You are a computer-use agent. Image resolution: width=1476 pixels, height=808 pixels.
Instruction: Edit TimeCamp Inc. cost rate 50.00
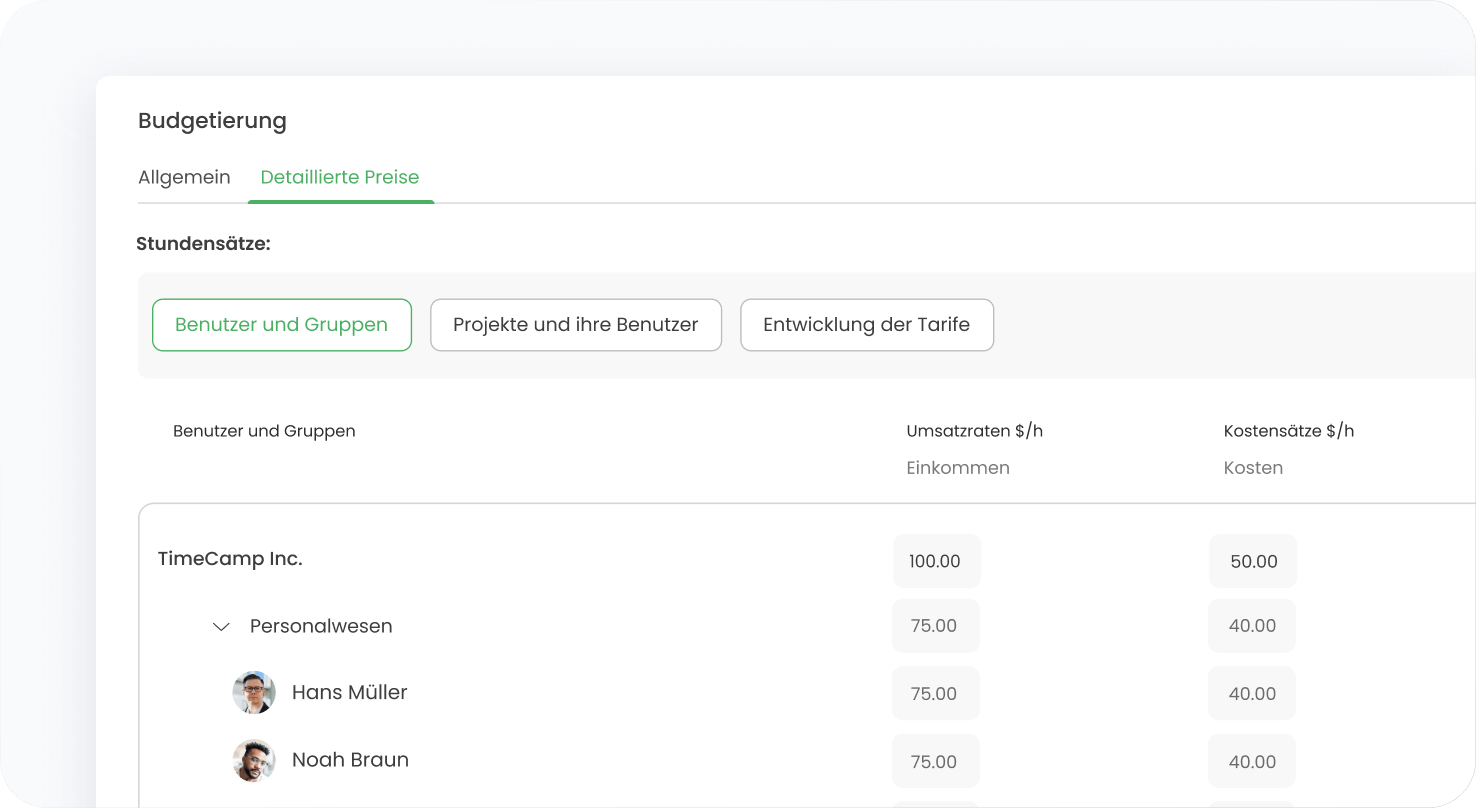1253,561
